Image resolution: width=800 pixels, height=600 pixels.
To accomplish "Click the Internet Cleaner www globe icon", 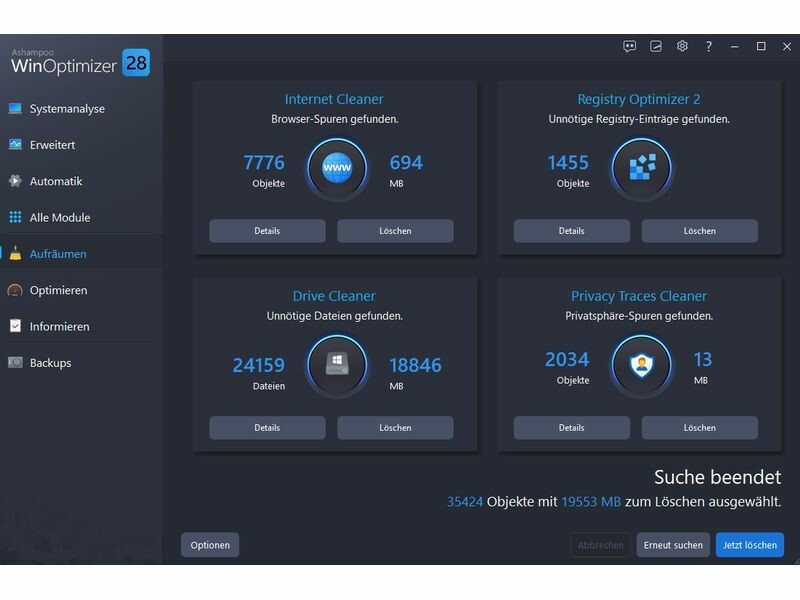I will coord(337,170).
